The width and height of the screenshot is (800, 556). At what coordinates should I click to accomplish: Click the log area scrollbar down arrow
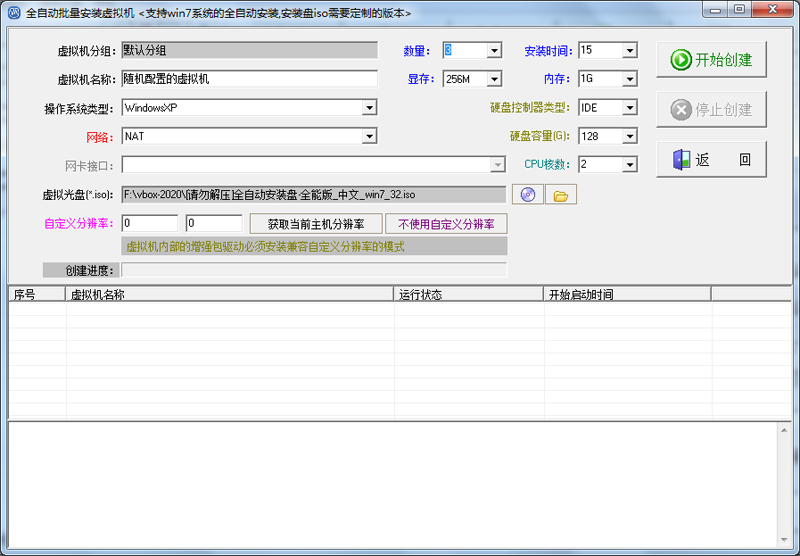point(784,540)
